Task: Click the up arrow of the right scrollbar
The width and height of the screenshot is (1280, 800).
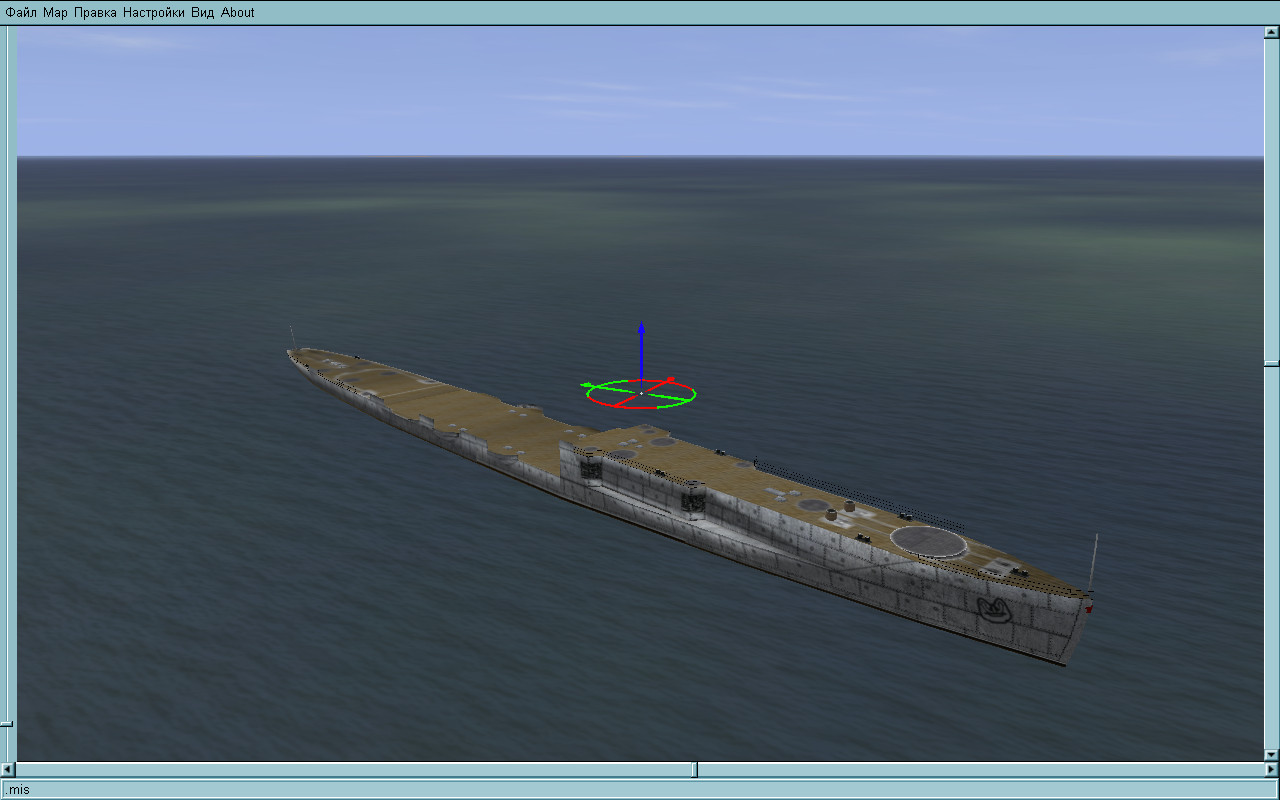Action: 1271,32
